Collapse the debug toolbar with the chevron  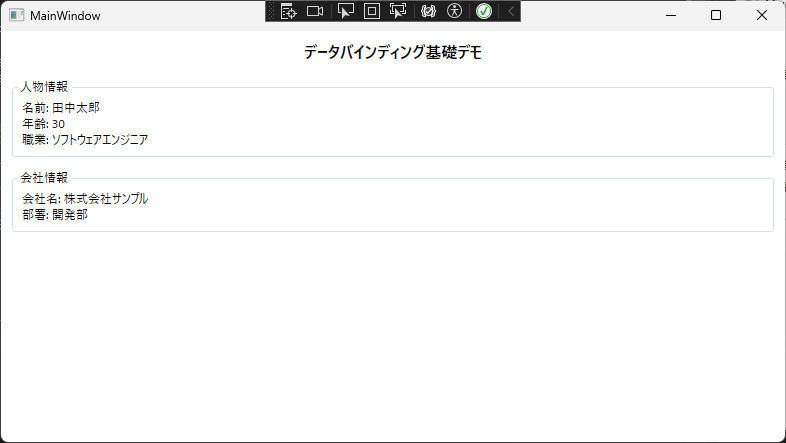point(511,11)
